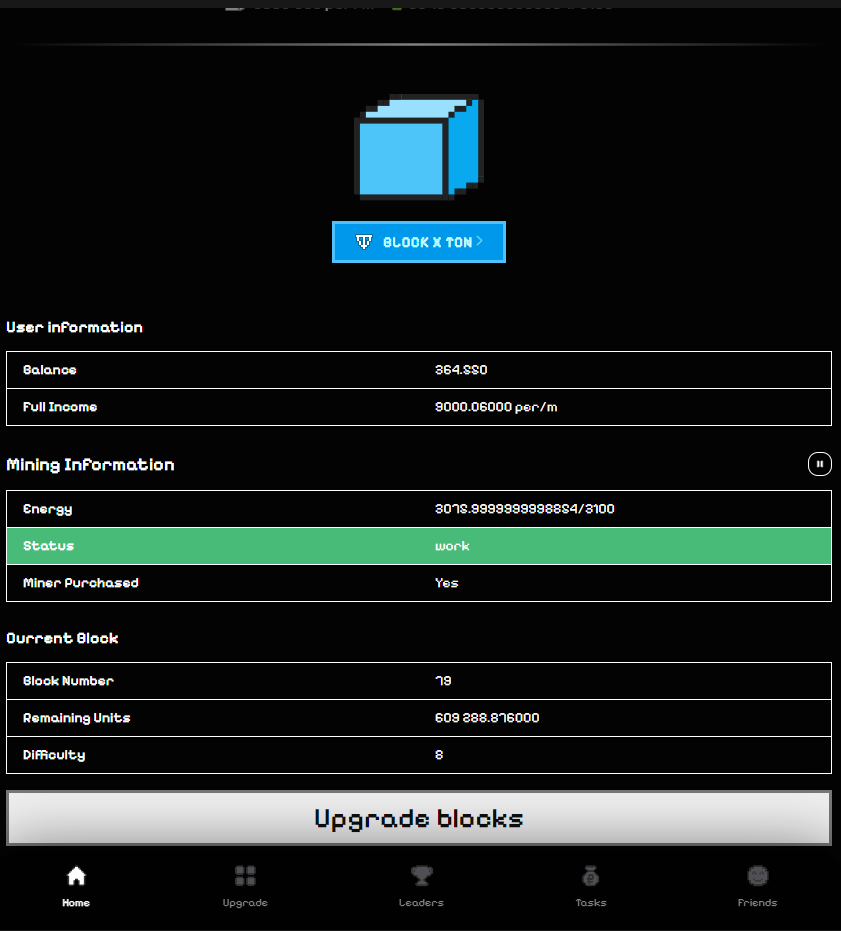Click the Difficulty value 8
This screenshot has width=841, height=931.
[x=439, y=755]
